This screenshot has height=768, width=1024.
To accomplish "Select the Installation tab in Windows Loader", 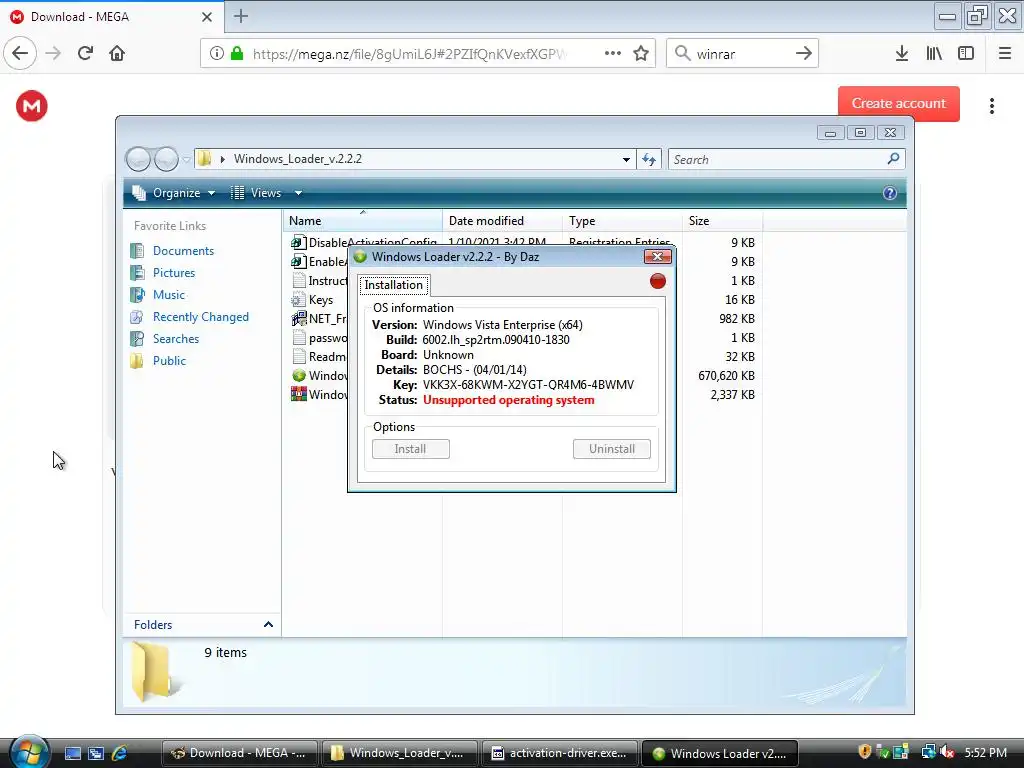I will pyautogui.click(x=394, y=285).
